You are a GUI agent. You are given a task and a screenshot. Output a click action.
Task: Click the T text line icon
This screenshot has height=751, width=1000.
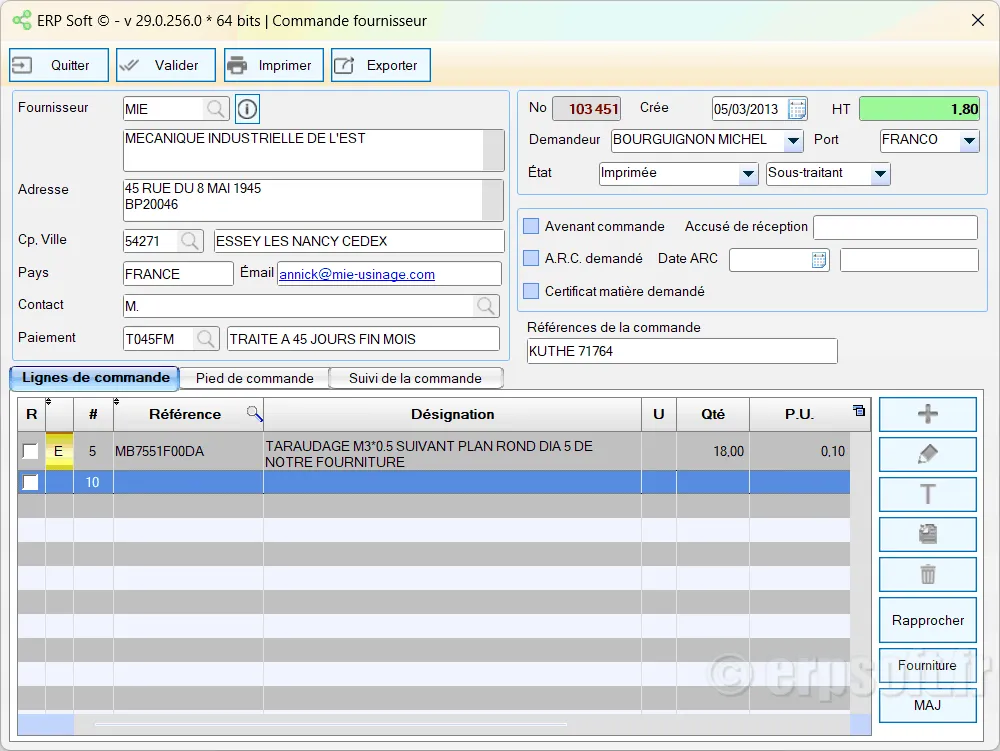click(x=927, y=494)
